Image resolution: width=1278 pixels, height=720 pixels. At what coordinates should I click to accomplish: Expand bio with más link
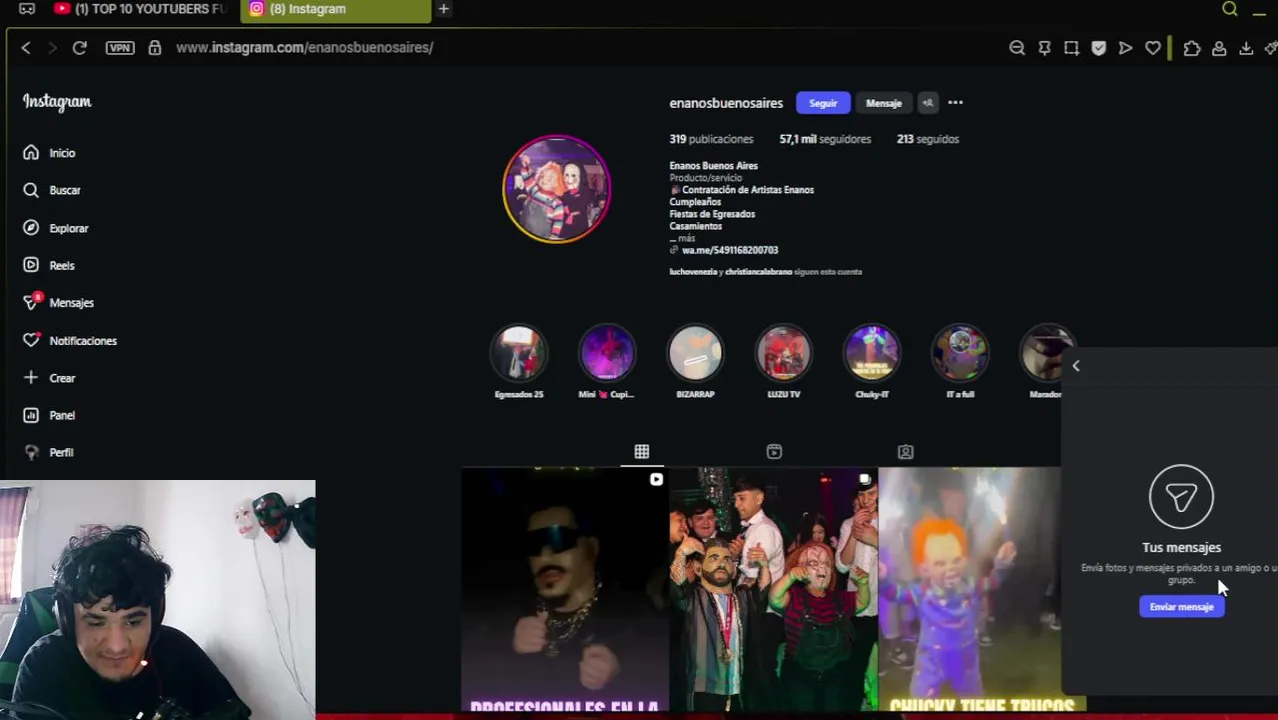pyautogui.click(x=686, y=238)
